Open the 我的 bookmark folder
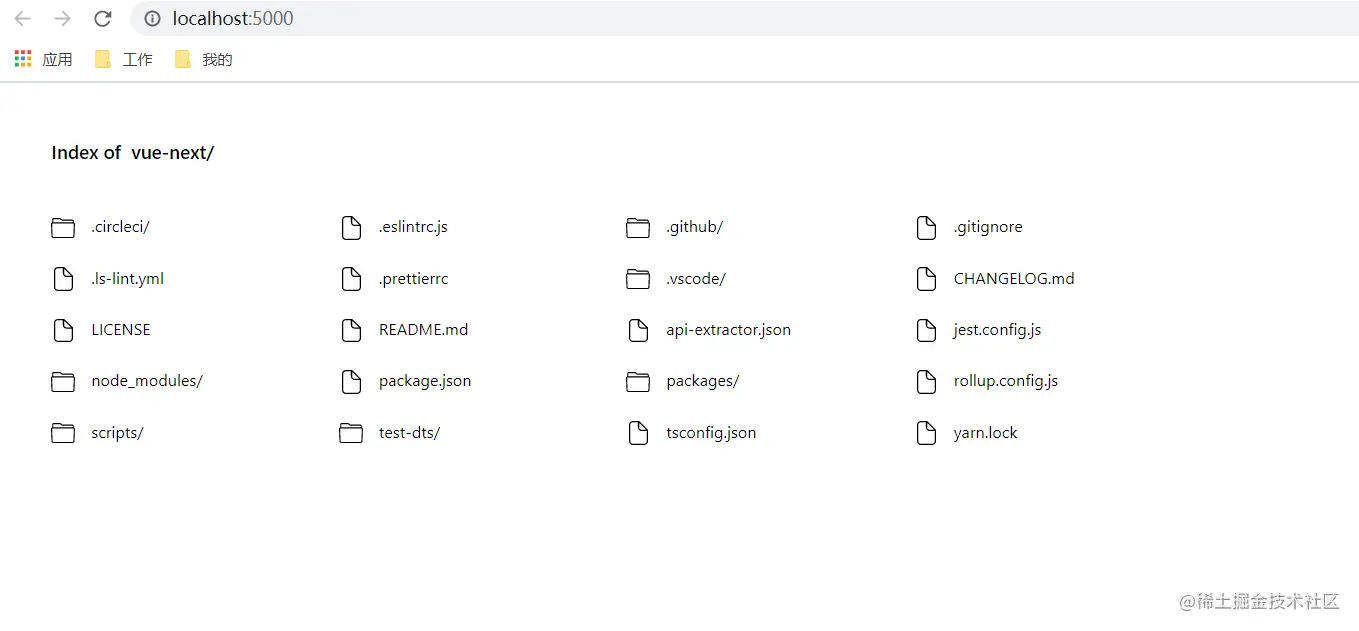Image resolution: width=1359 pixels, height=631 pixels. coord(204,60)
